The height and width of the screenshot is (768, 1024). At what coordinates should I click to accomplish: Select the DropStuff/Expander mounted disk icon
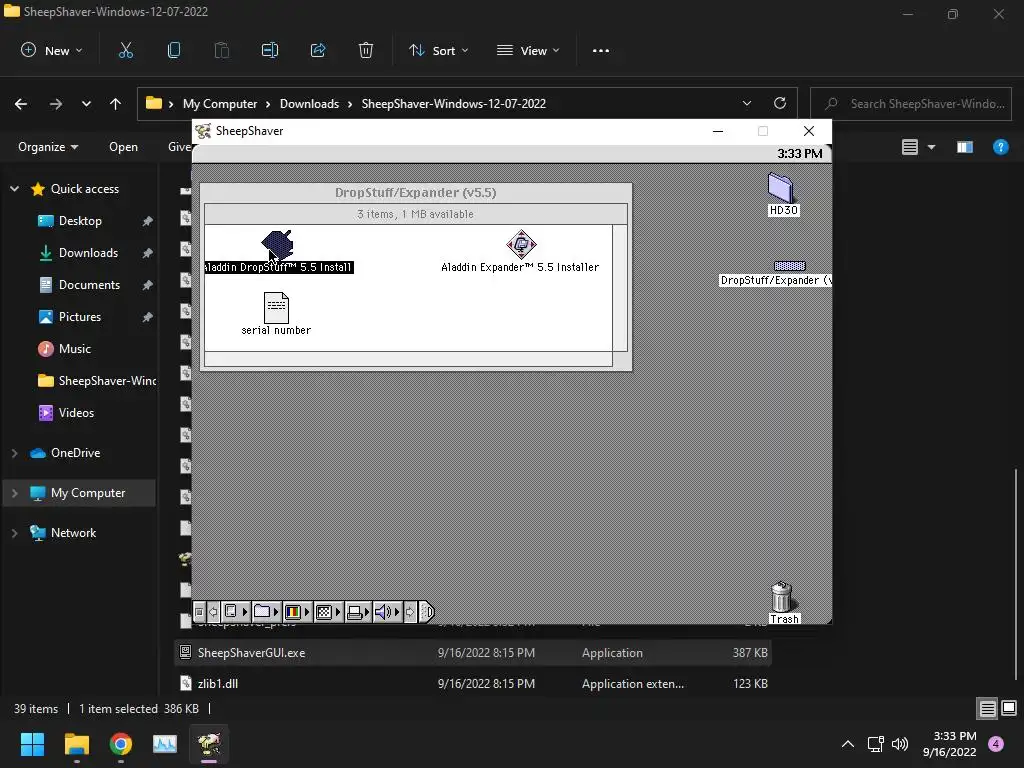[x=790, y=266]
